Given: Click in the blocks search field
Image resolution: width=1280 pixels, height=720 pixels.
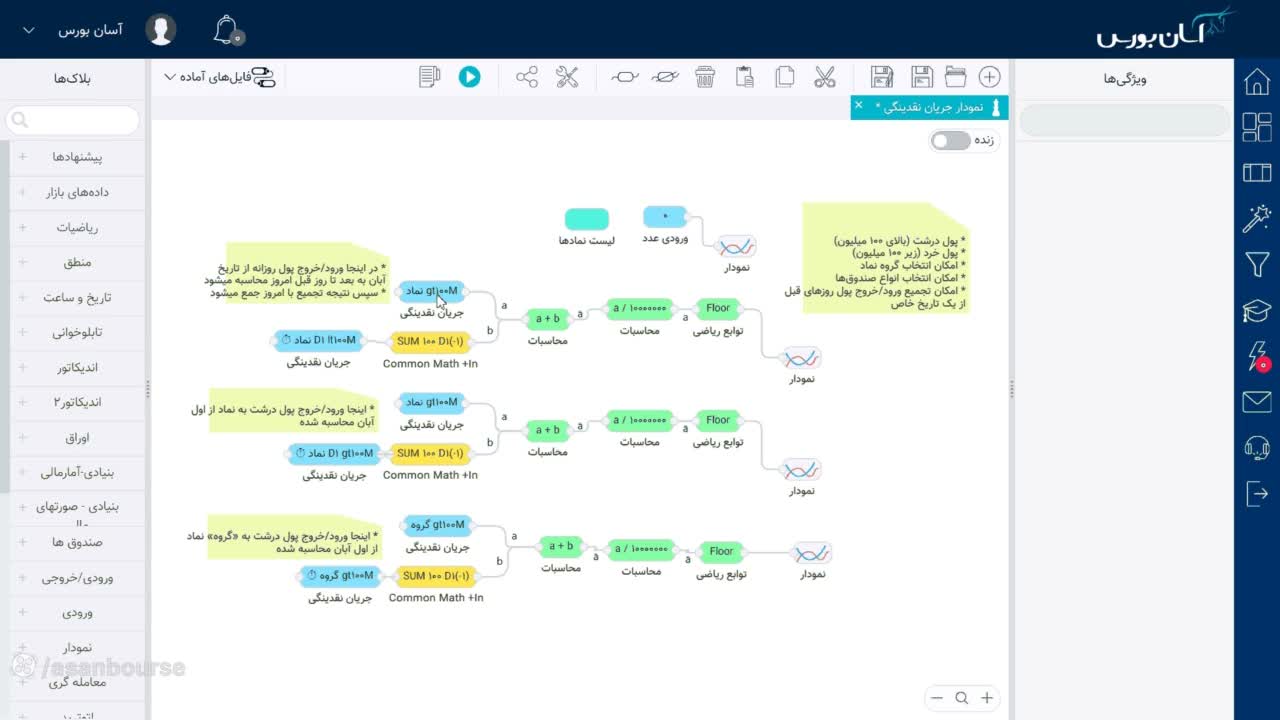Looking at the screenshot, I should [73, 120].
